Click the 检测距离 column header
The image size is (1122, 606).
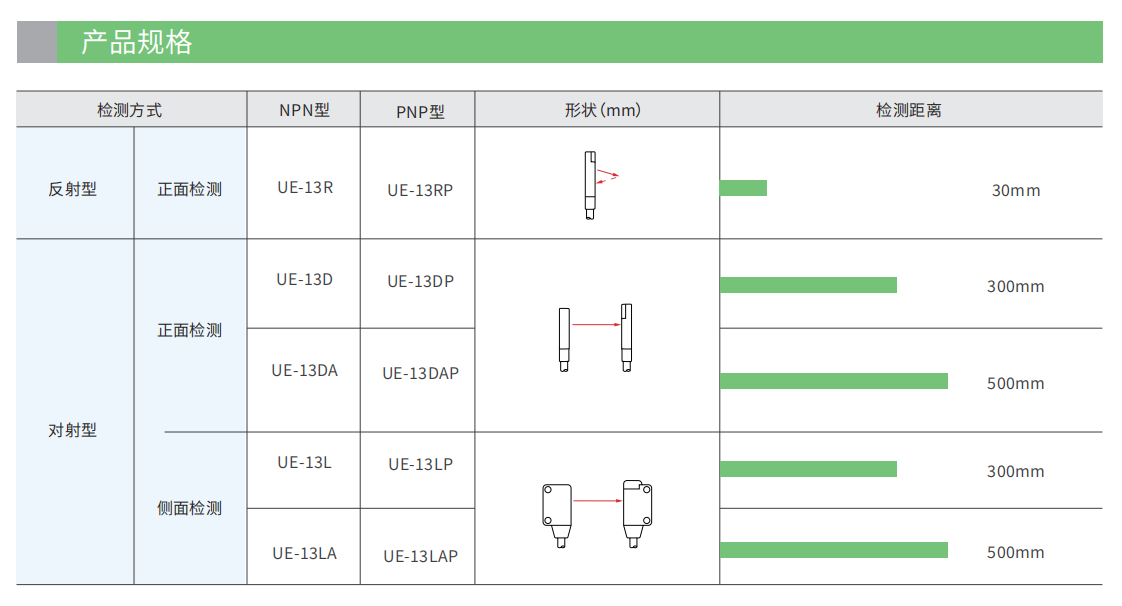[911, 109]
